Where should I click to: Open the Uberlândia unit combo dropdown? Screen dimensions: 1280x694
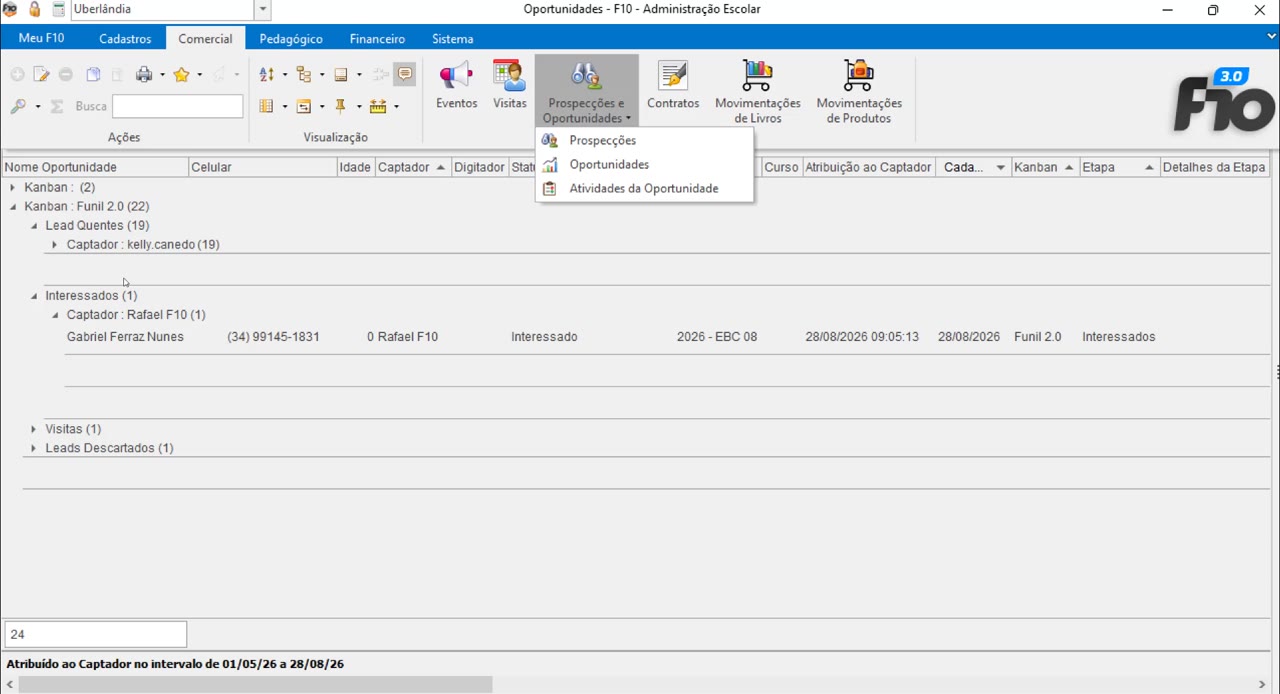263,10
